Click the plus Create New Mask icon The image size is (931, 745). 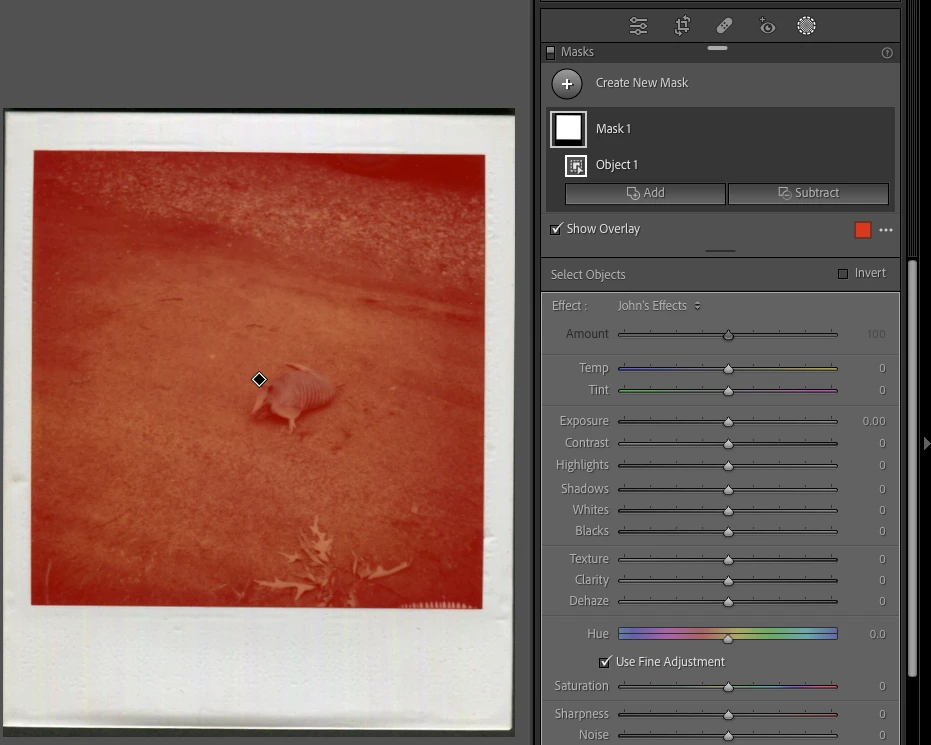click(x=567, y=84)
